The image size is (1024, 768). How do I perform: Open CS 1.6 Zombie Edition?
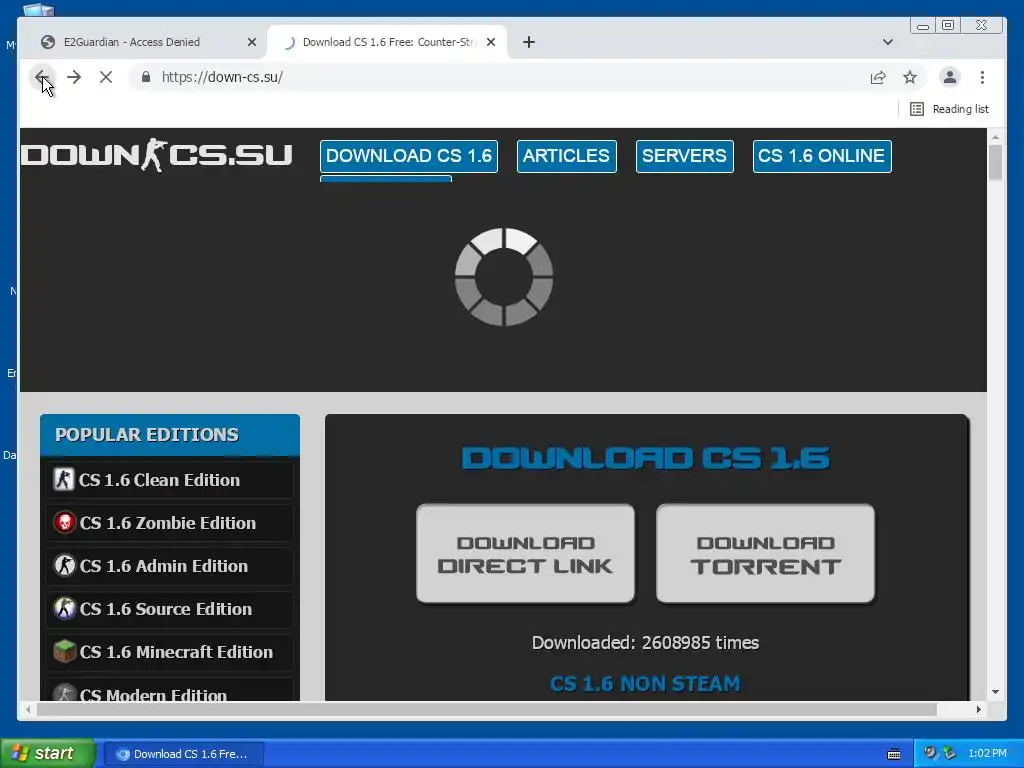coord(169,523)
